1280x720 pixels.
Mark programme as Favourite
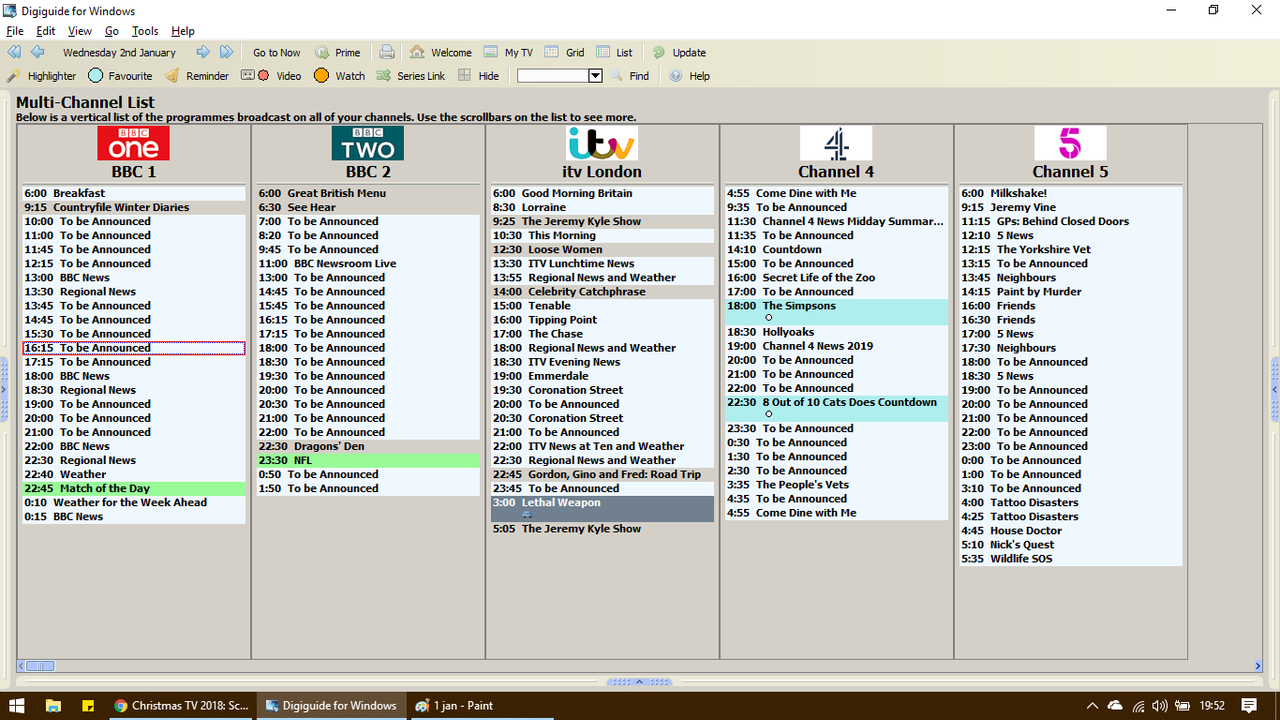click(x=120, y=76)
